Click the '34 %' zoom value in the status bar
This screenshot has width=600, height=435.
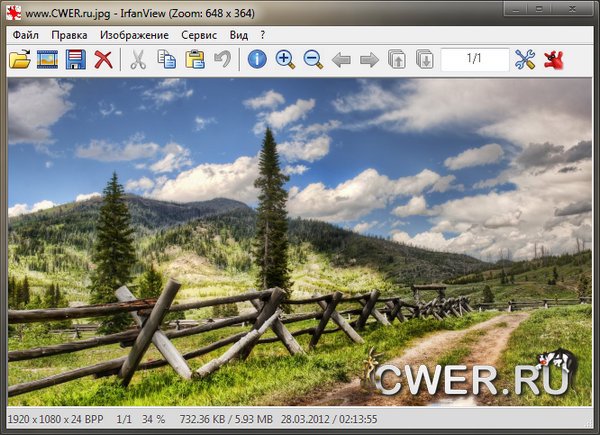[x=153, y=419]
